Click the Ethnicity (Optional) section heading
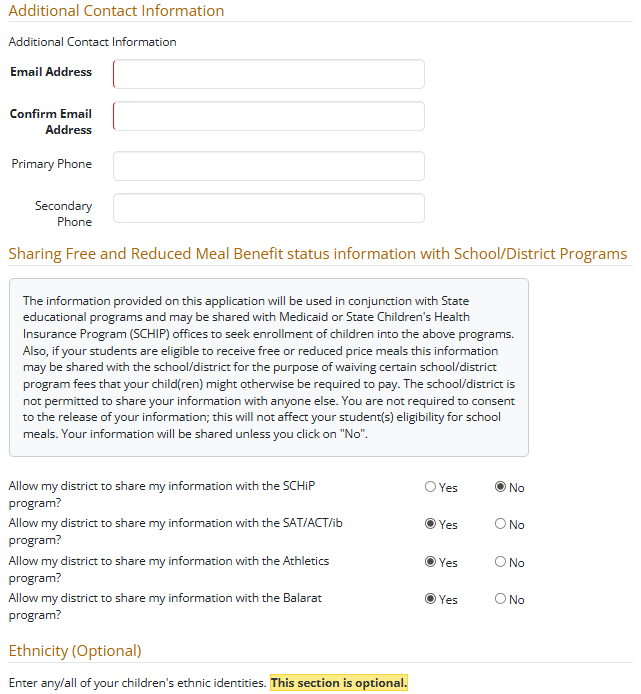The width and height of the screenshot is (641, 694). [x=75, y=651]
